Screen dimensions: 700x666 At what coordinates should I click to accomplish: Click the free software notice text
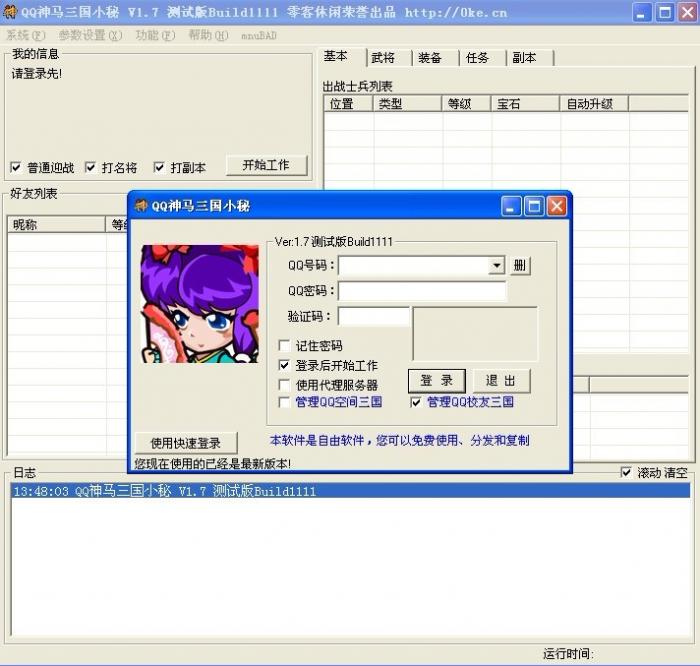(400, 441)
